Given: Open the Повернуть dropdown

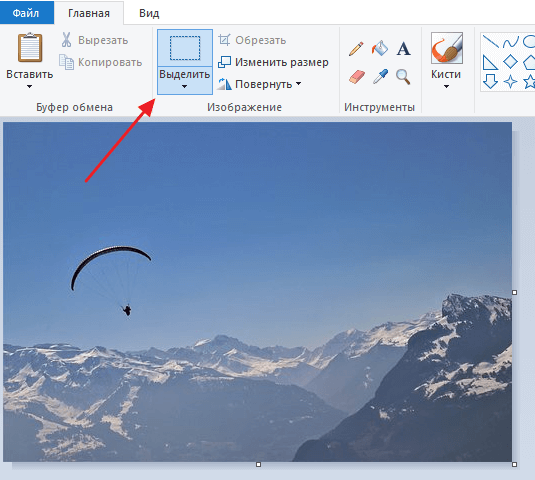Looking at the screenshot, I should [260, 84].
